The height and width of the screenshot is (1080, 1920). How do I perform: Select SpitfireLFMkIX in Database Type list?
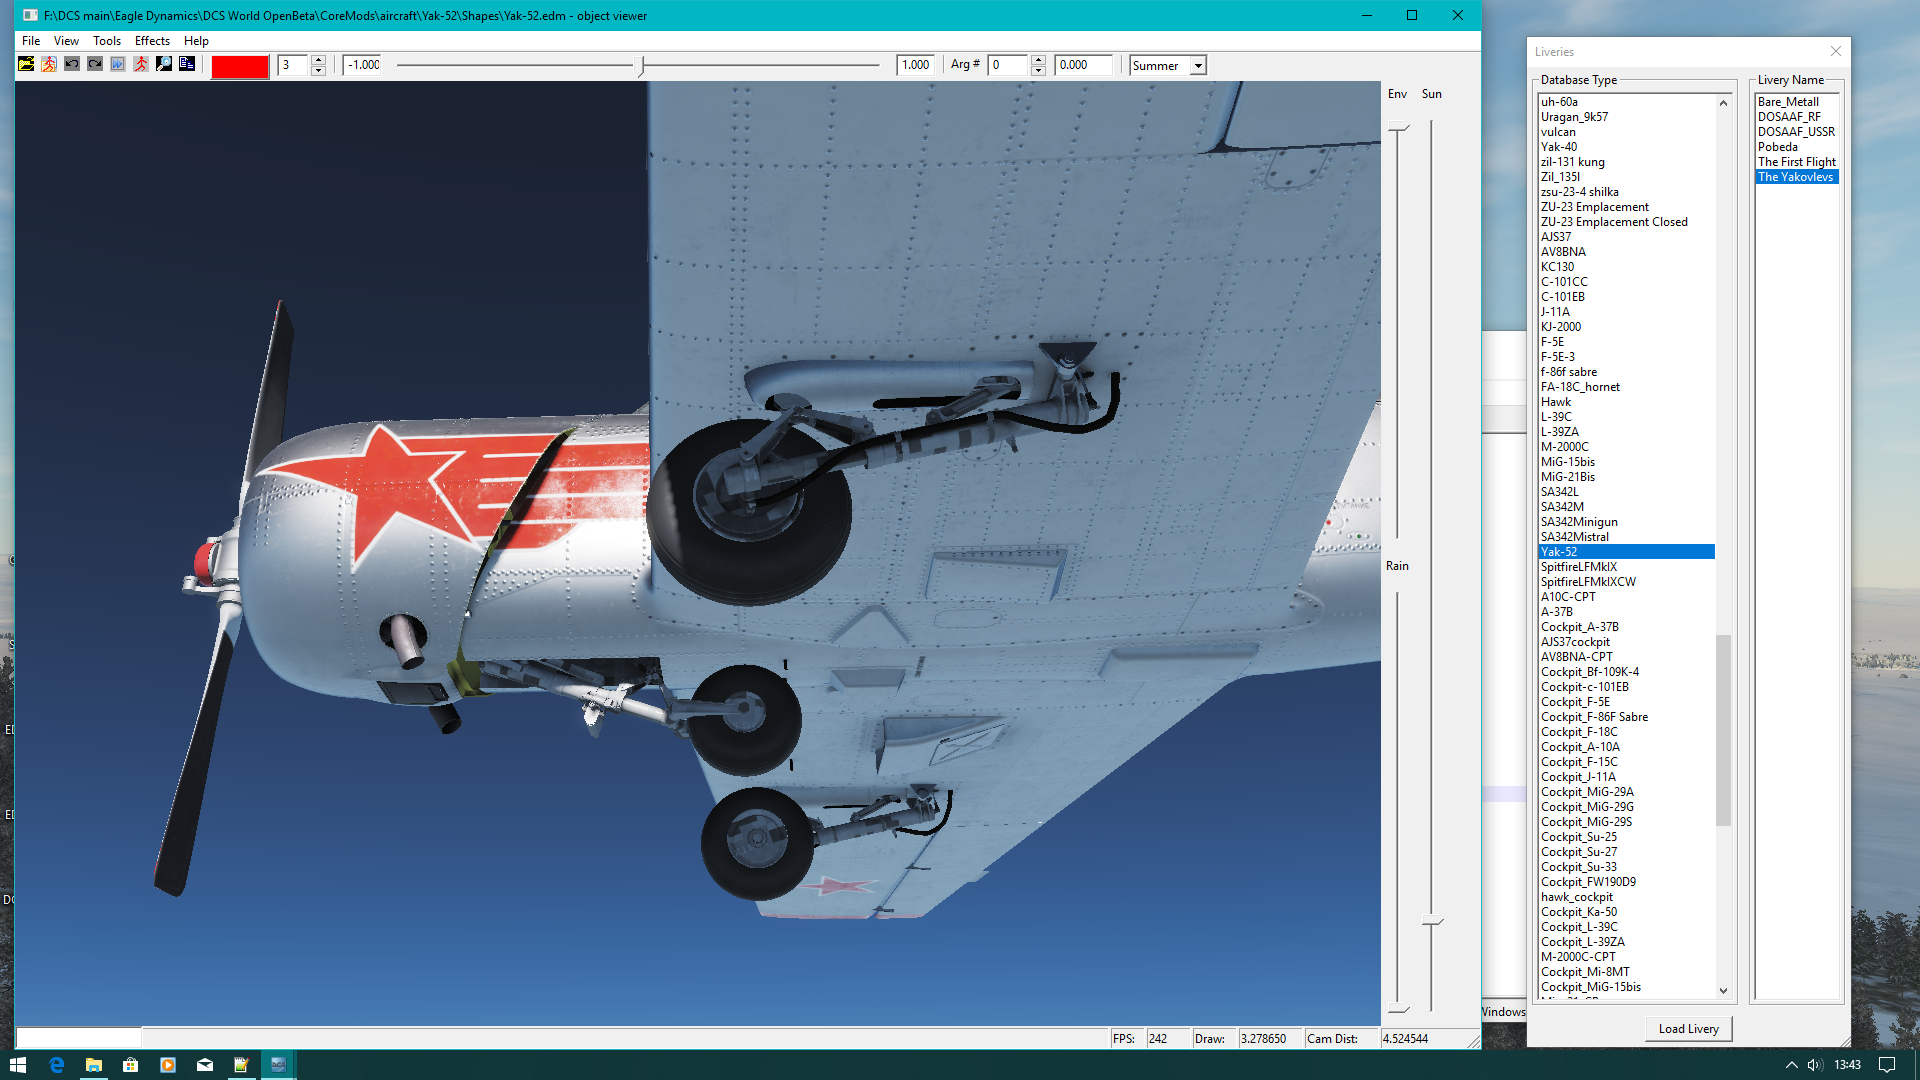pos(1626,567)
